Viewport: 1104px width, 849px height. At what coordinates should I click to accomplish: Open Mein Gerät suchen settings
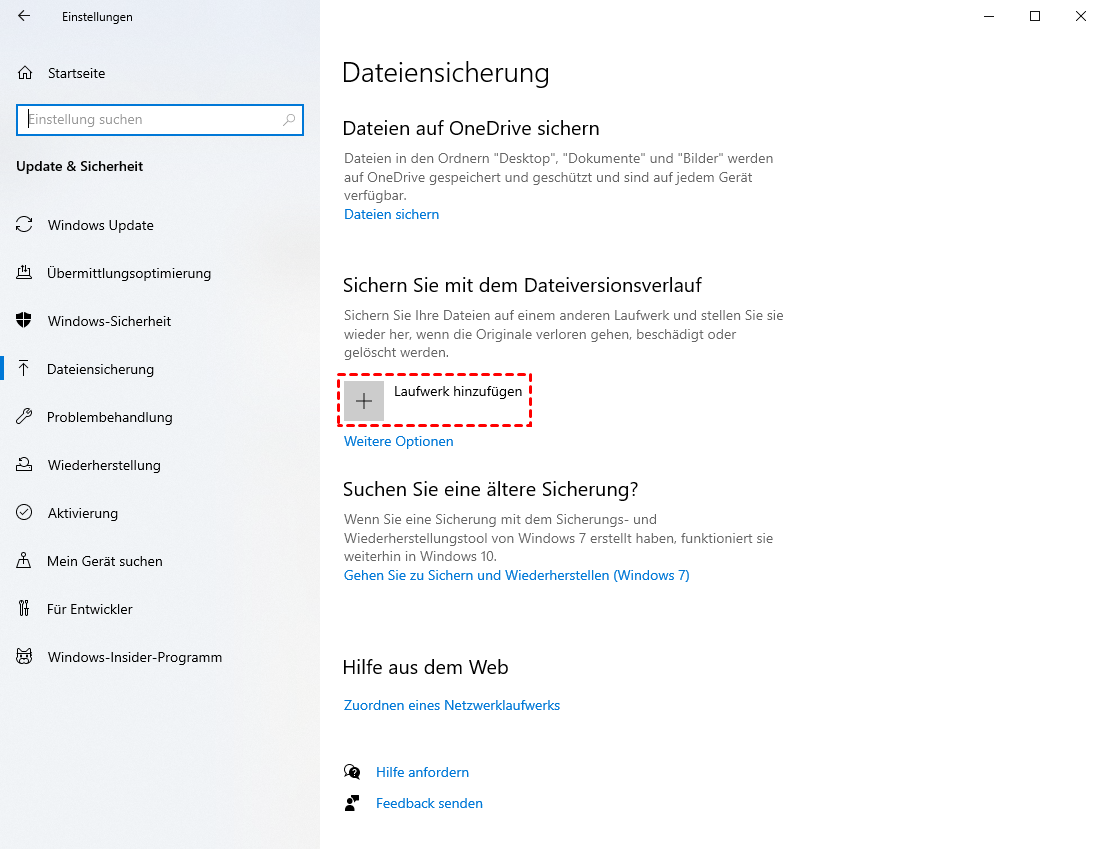pyautogui.click(x=104, y=561)
